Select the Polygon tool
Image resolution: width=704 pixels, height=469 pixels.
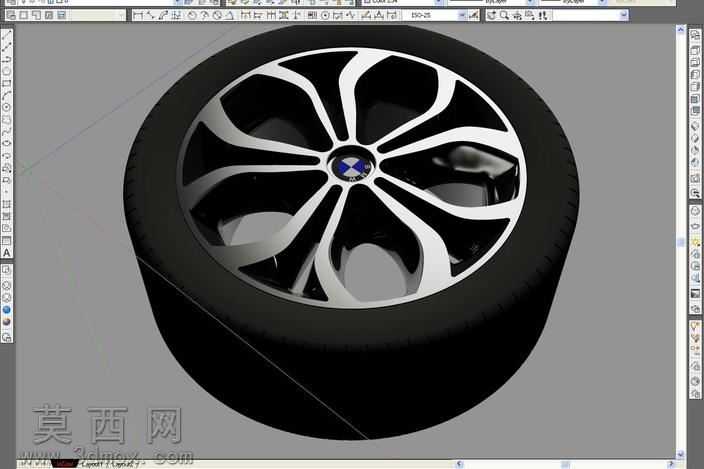click(x=7, y=71)
